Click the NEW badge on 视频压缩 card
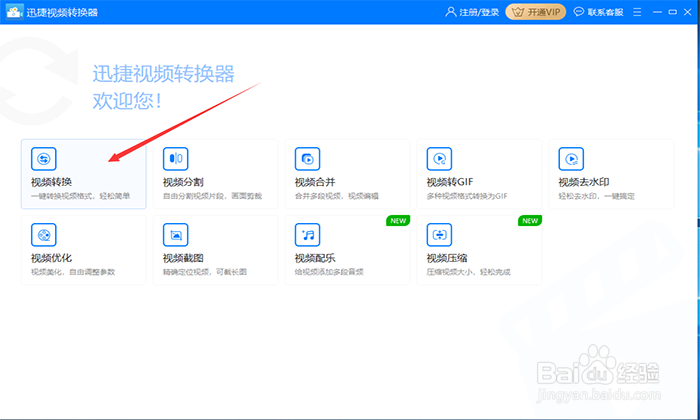The width and height of the screenshot is (700, 420). click(x=530, y=220)
